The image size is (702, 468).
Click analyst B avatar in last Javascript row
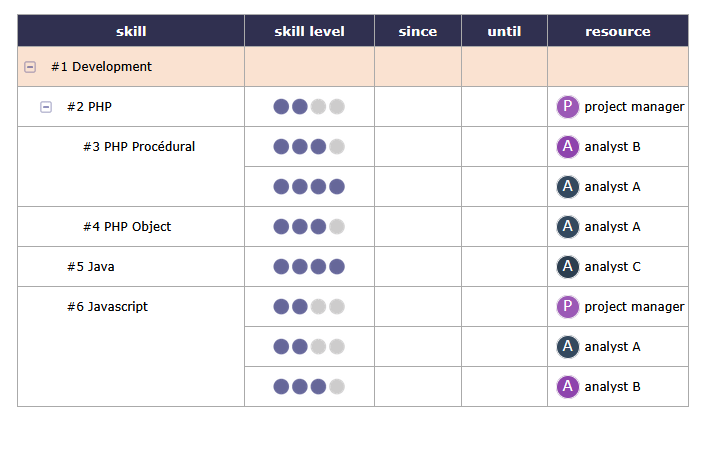coord(568,387)
